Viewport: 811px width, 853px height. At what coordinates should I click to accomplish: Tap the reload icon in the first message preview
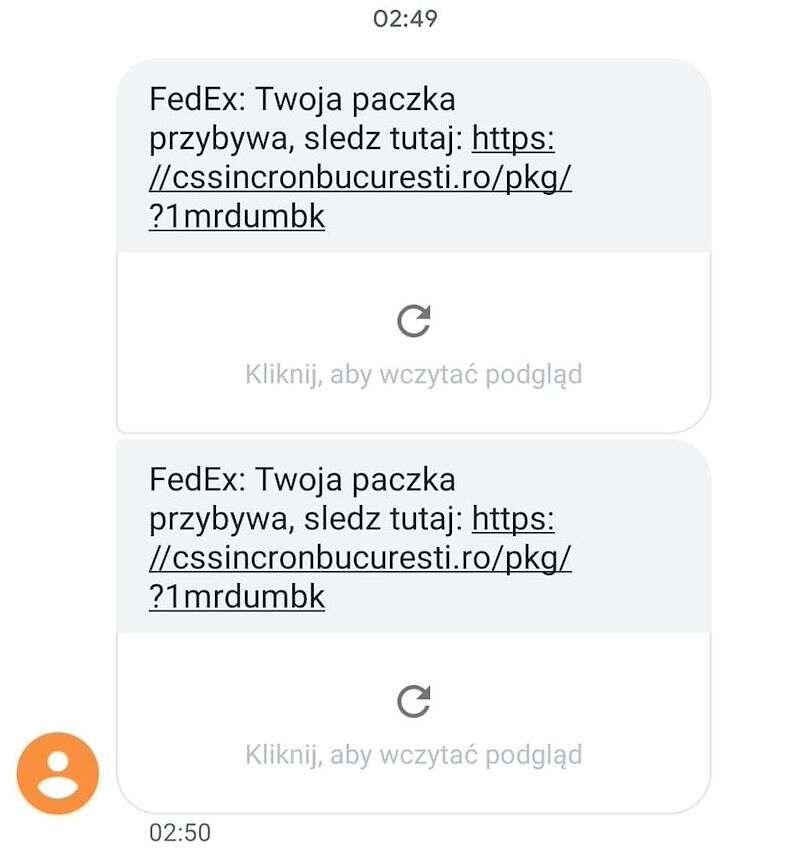coord(413,321)
